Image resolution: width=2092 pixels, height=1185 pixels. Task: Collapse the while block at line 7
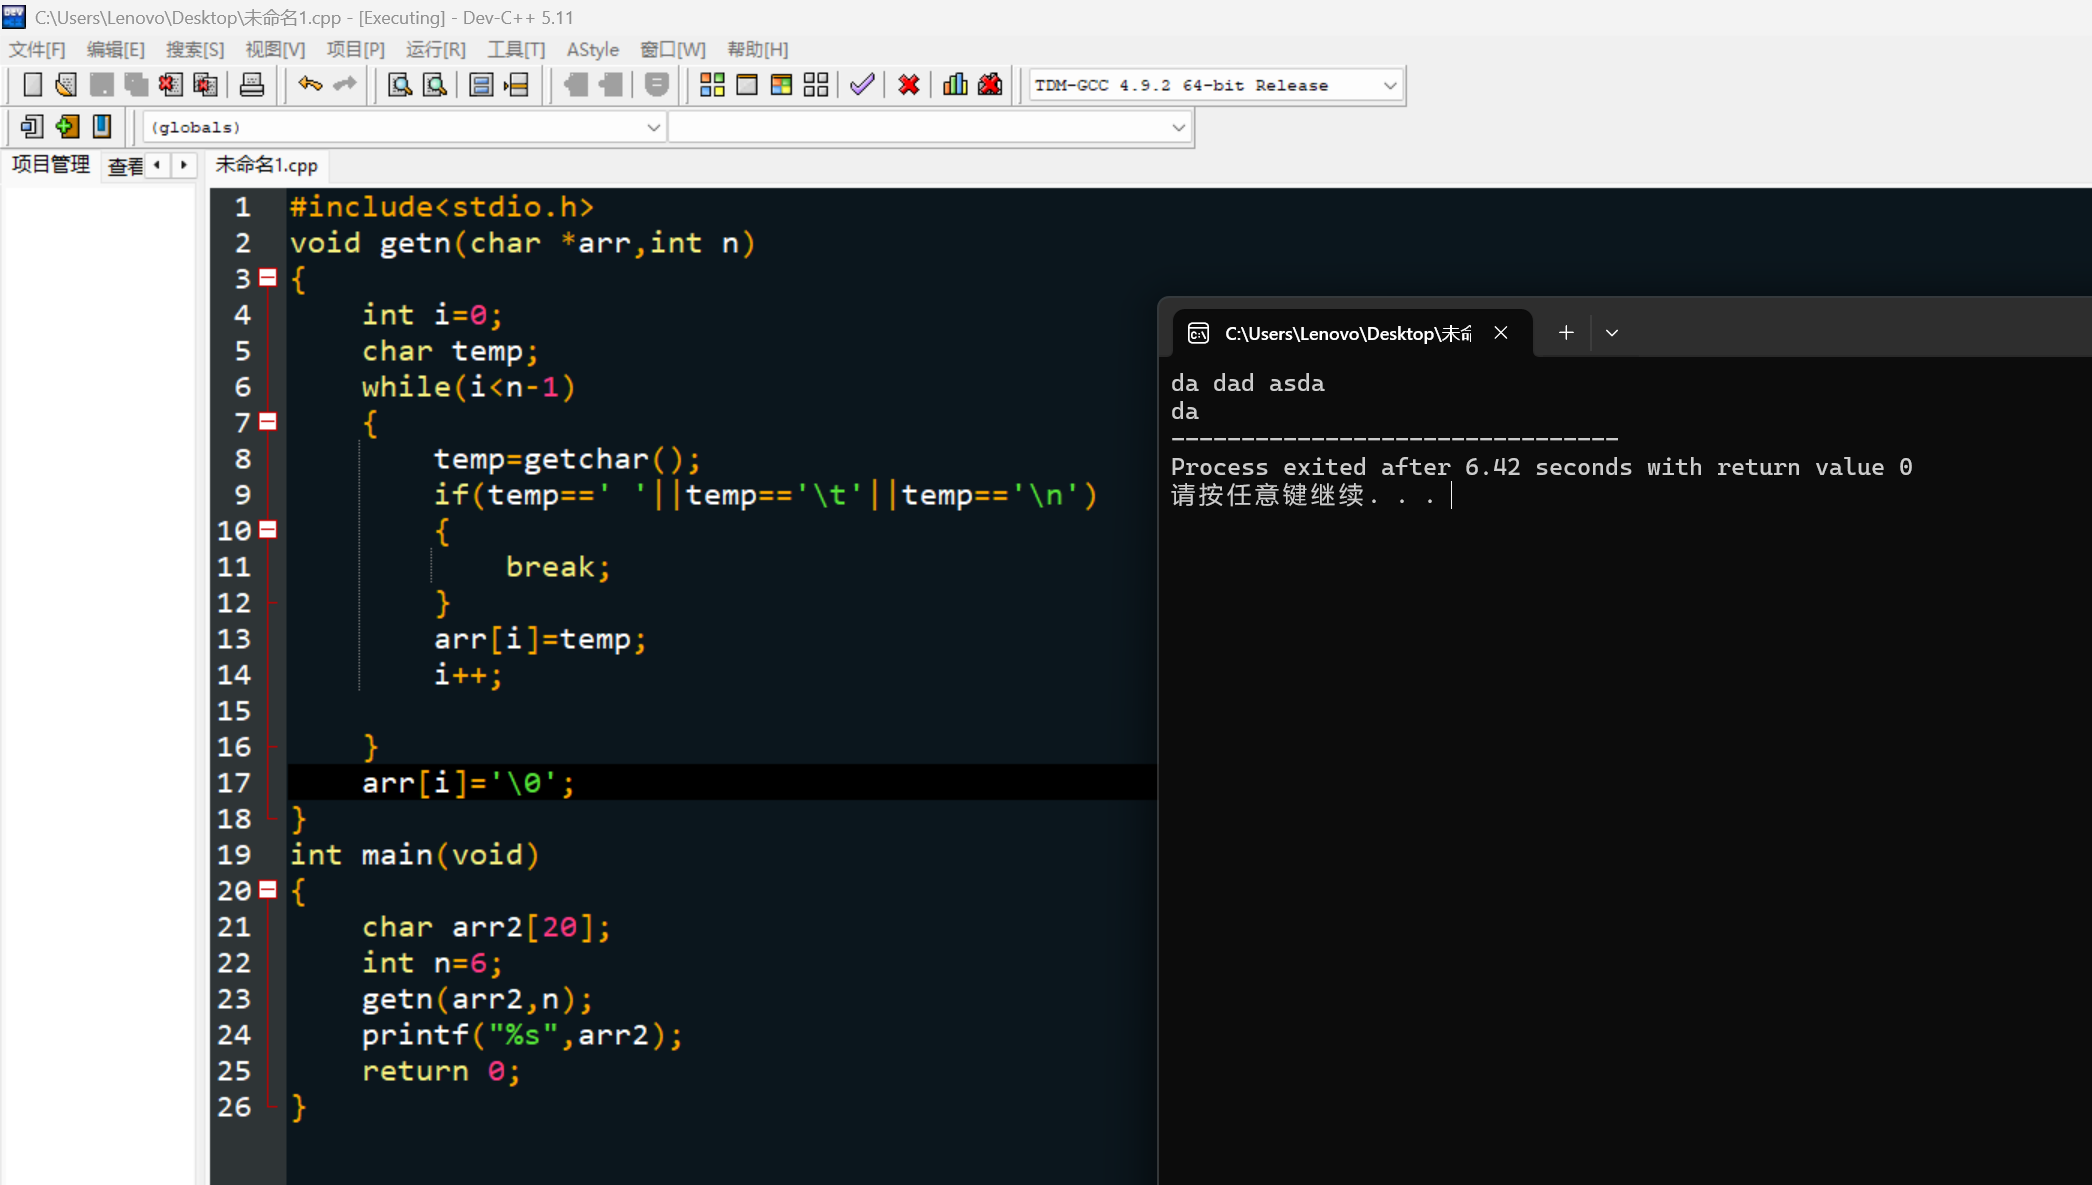click(x=268, y=422)
